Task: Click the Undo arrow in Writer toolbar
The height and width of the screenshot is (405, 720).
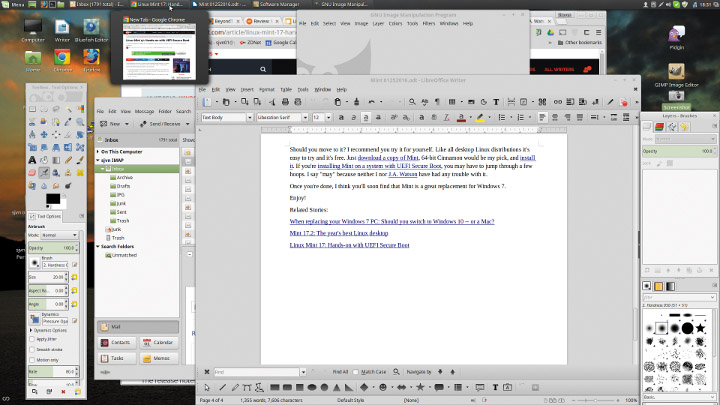Action: pos(371,102)
